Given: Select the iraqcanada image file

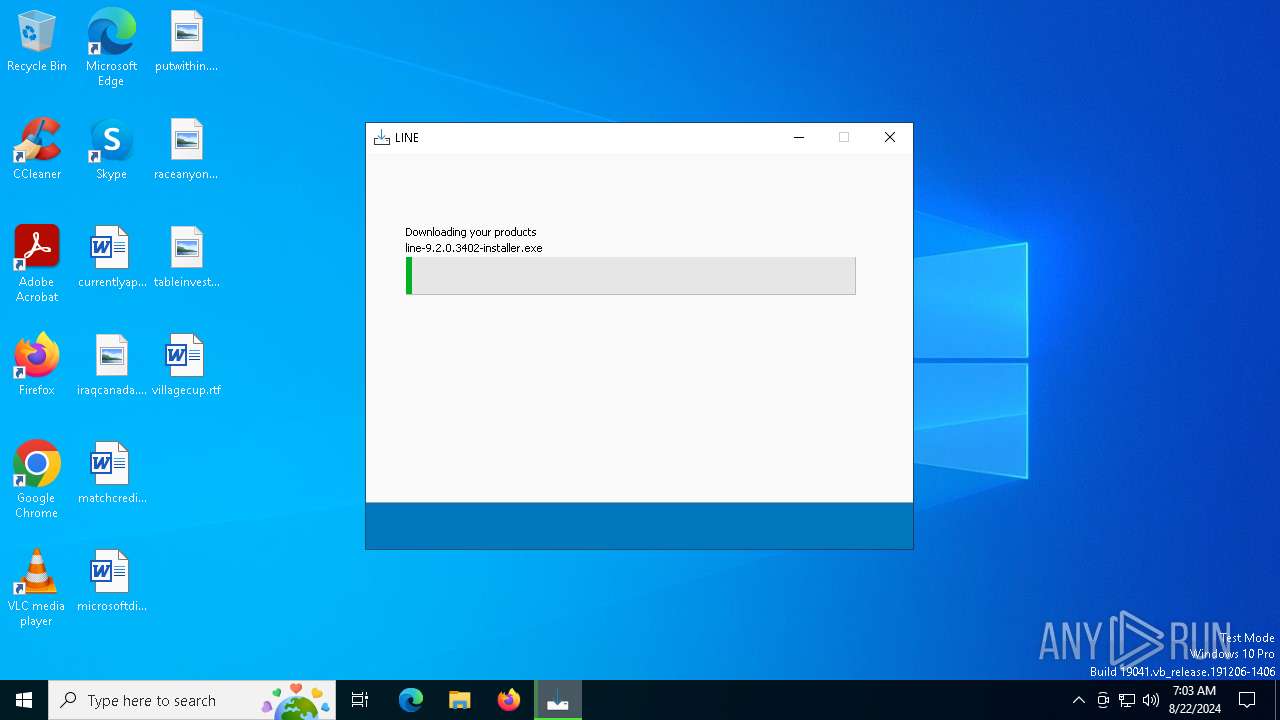Looking at the screenshot, I should (x=111, y=366).
